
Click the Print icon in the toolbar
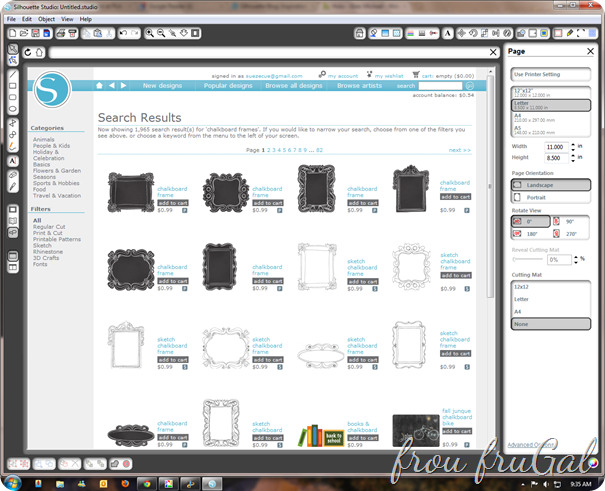point(61,33)
